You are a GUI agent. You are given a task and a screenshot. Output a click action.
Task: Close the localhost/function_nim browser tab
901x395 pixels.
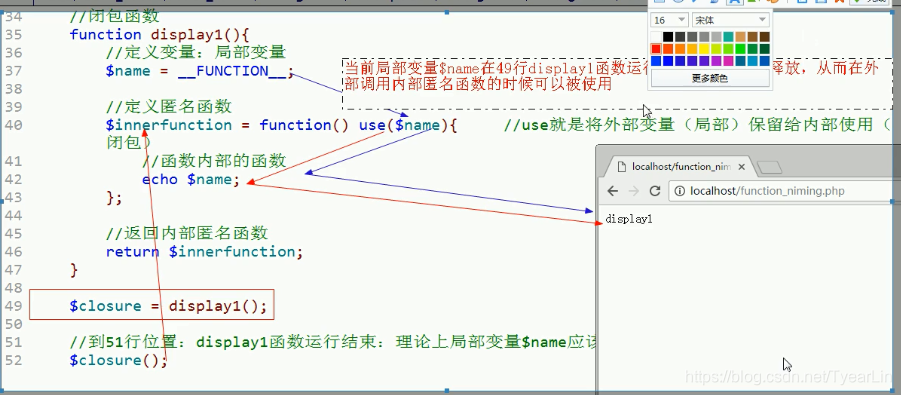741,167
